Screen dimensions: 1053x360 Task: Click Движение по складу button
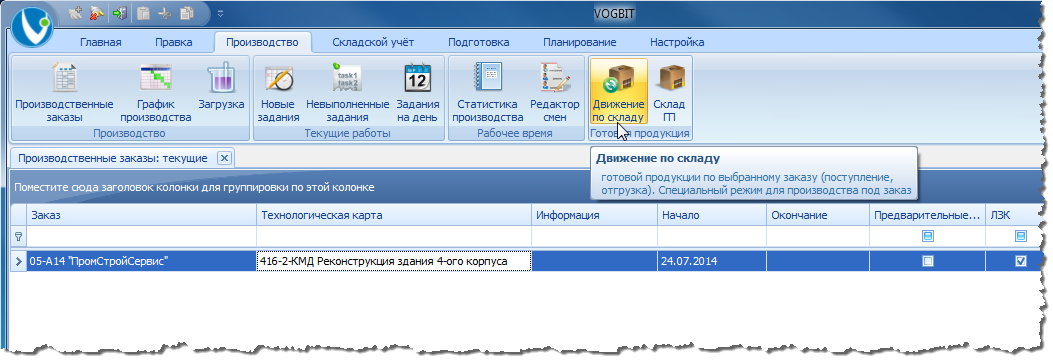pyautogui.click(x=619, y=92)
